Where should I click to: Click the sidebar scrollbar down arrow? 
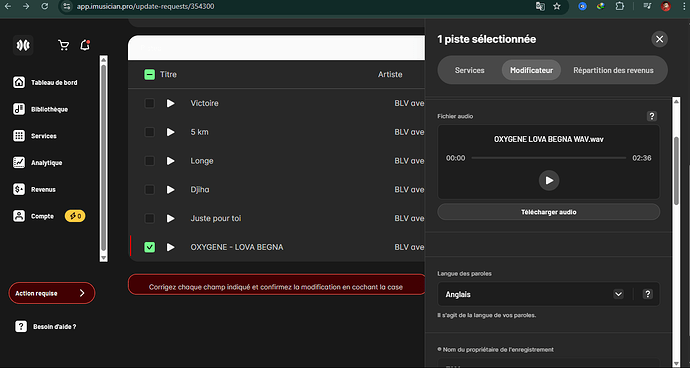[103, 258]
